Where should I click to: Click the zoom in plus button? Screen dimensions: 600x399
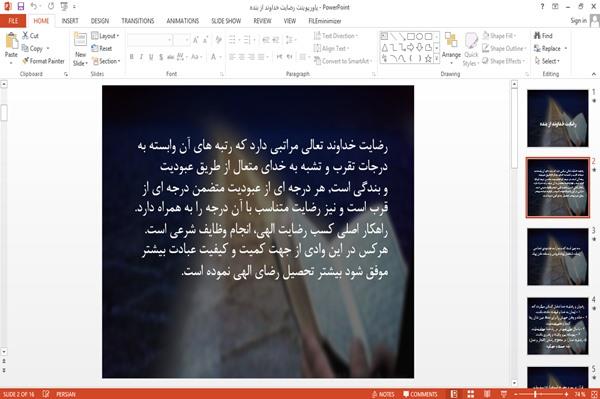567,394
